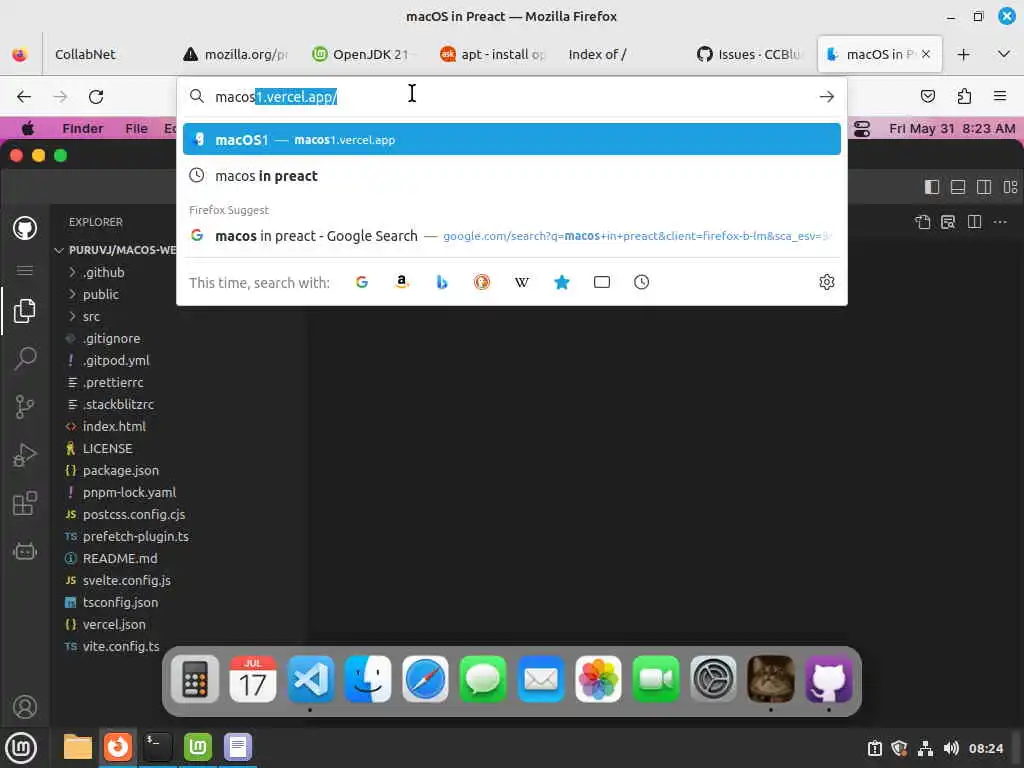The height and width of the screenshot is (768, 1024).
Task: Open the list all tabs dropdown arrow
Action: coord(1004,54)
